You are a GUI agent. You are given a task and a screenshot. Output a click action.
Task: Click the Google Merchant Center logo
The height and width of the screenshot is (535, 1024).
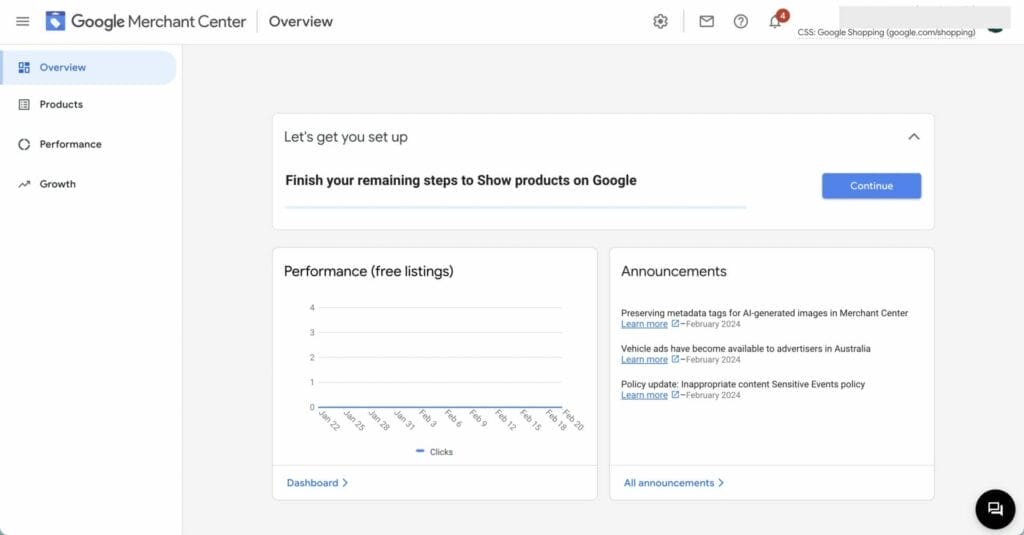(x=145, y=21)
